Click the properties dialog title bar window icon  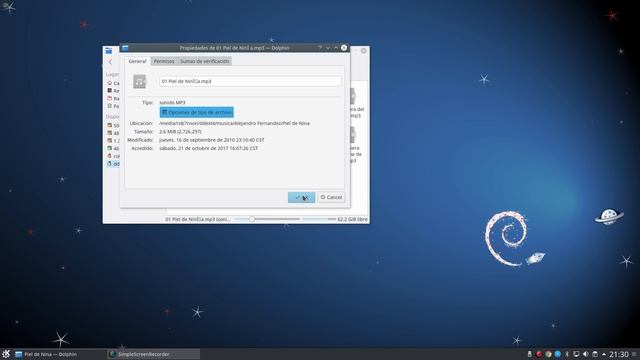pyautogui.click(x=125, y=48)
